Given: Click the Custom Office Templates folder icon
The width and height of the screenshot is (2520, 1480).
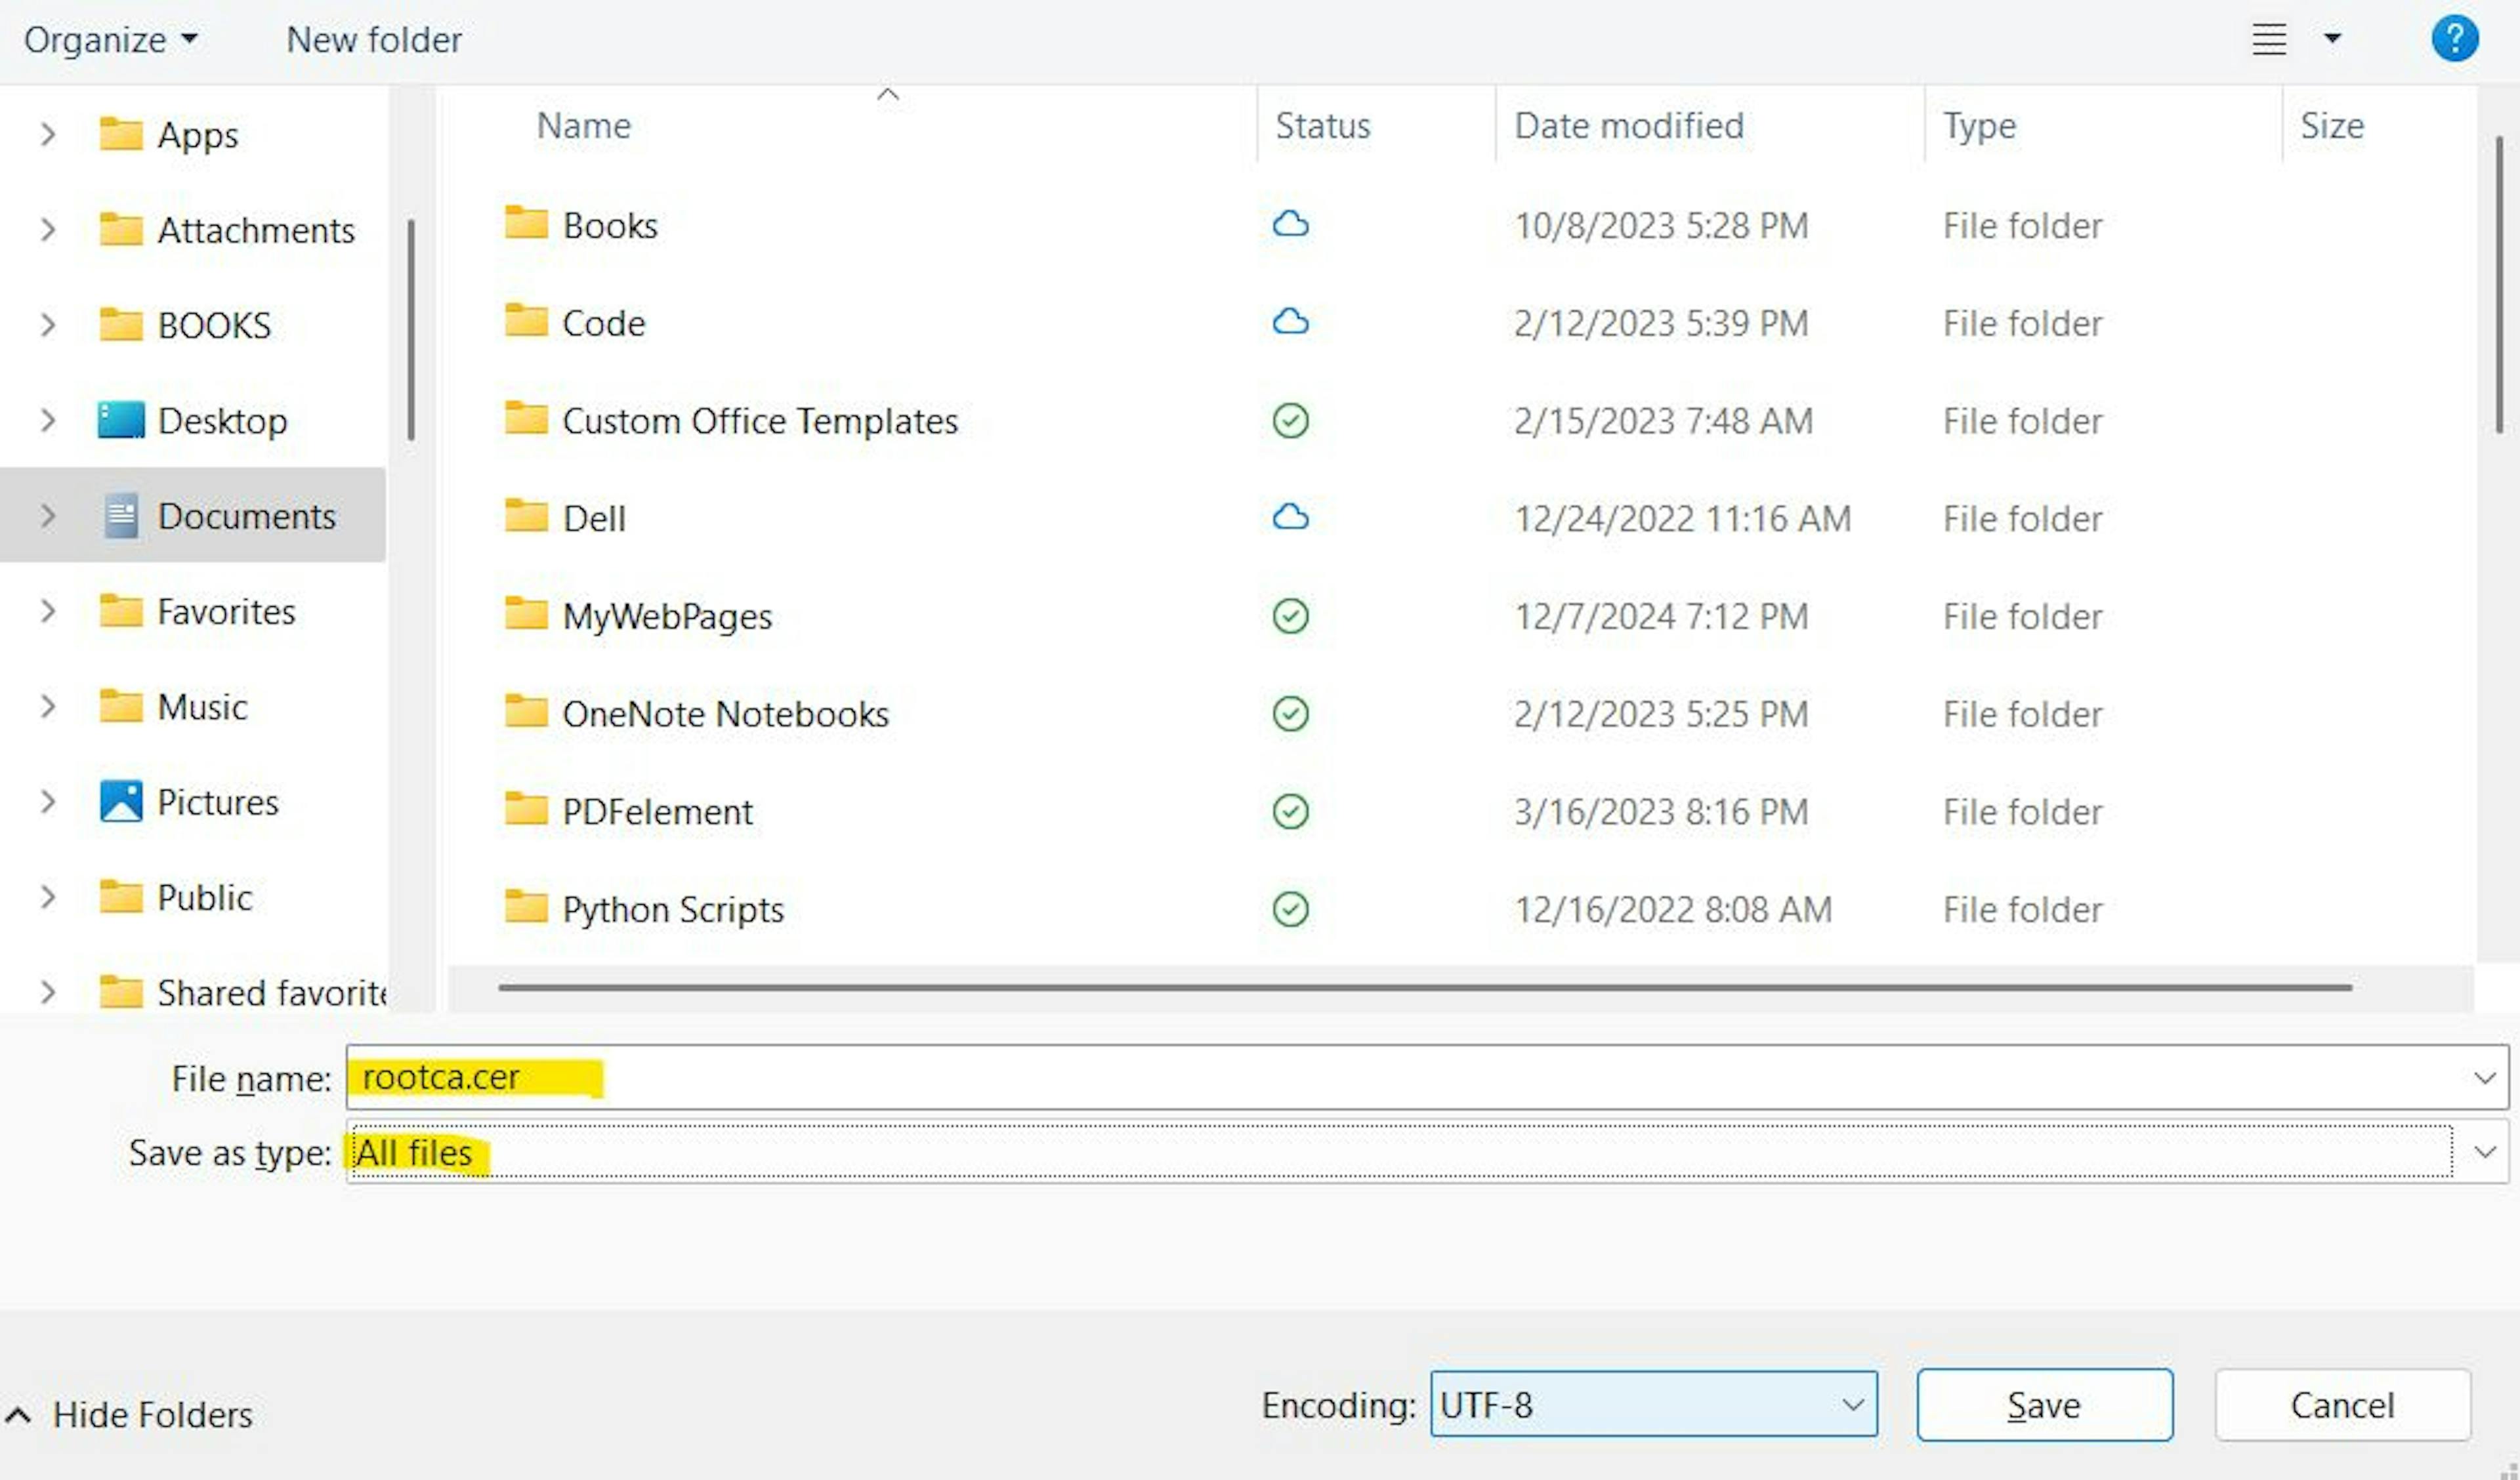Looking at the screenshot, I should tap(526, 419).
